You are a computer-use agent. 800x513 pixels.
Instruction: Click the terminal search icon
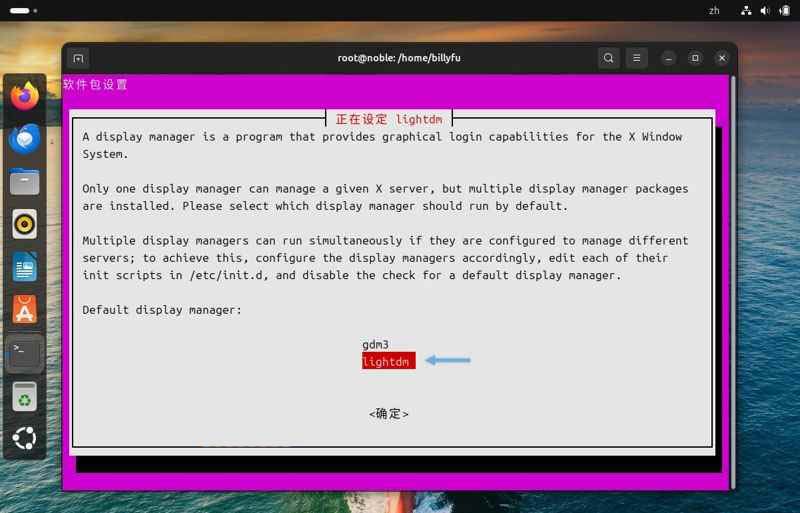pos(608,58)
